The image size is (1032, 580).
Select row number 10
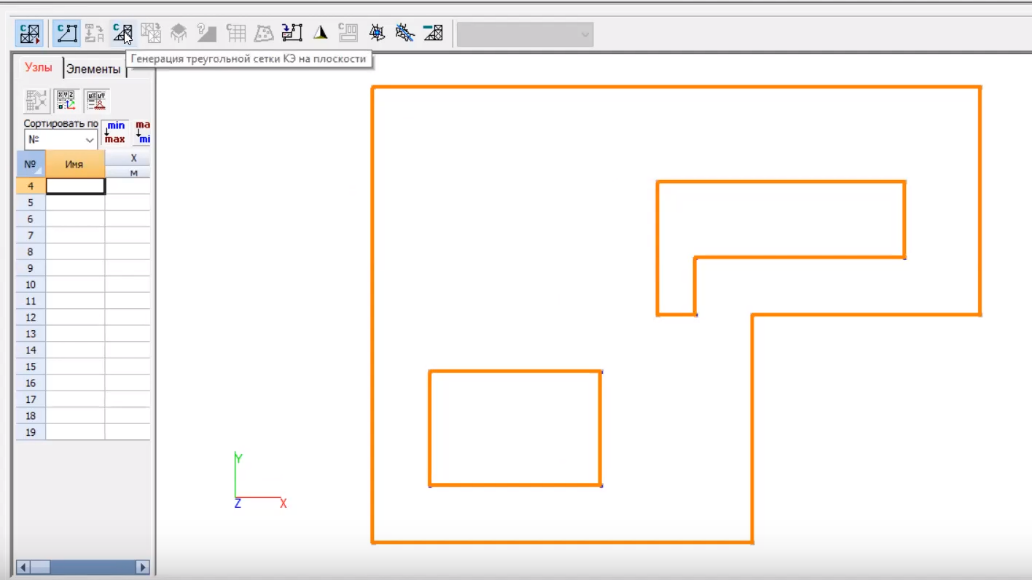click(x=30, y=285)
